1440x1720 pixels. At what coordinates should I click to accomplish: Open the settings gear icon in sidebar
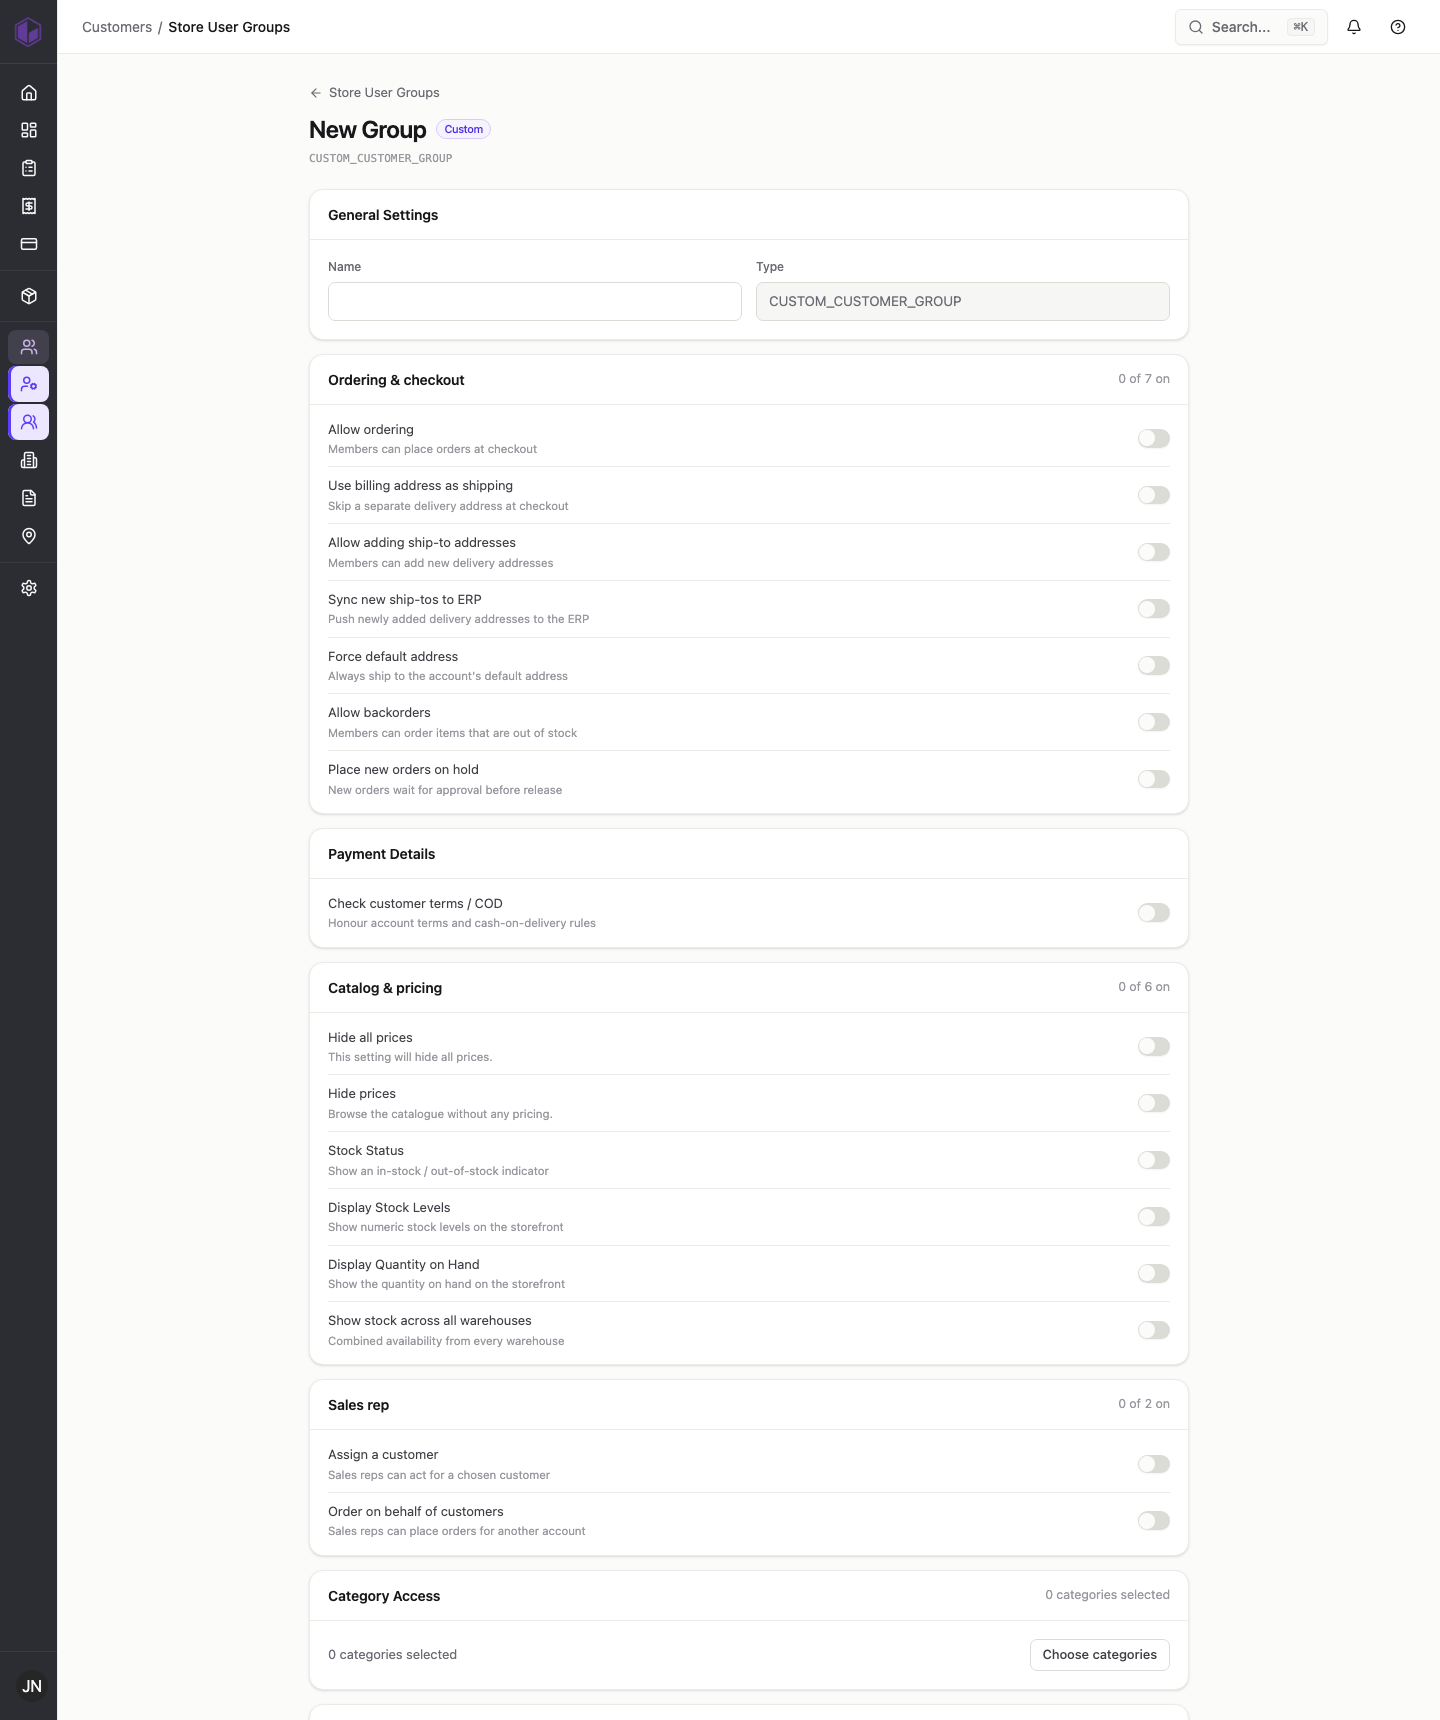click(29, 588)
